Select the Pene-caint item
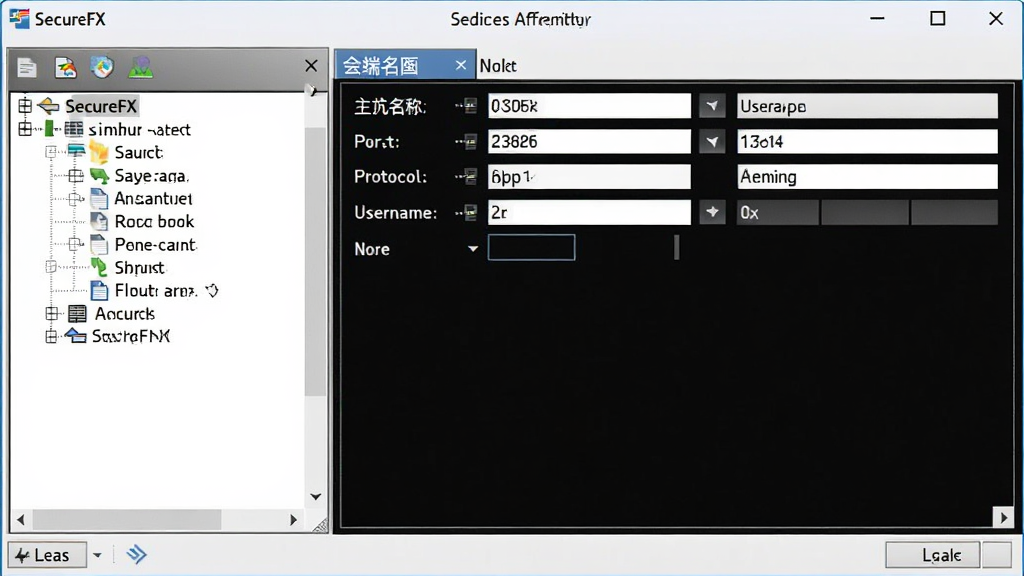This screenshot has width=1024, height=576. click(155, 244)
